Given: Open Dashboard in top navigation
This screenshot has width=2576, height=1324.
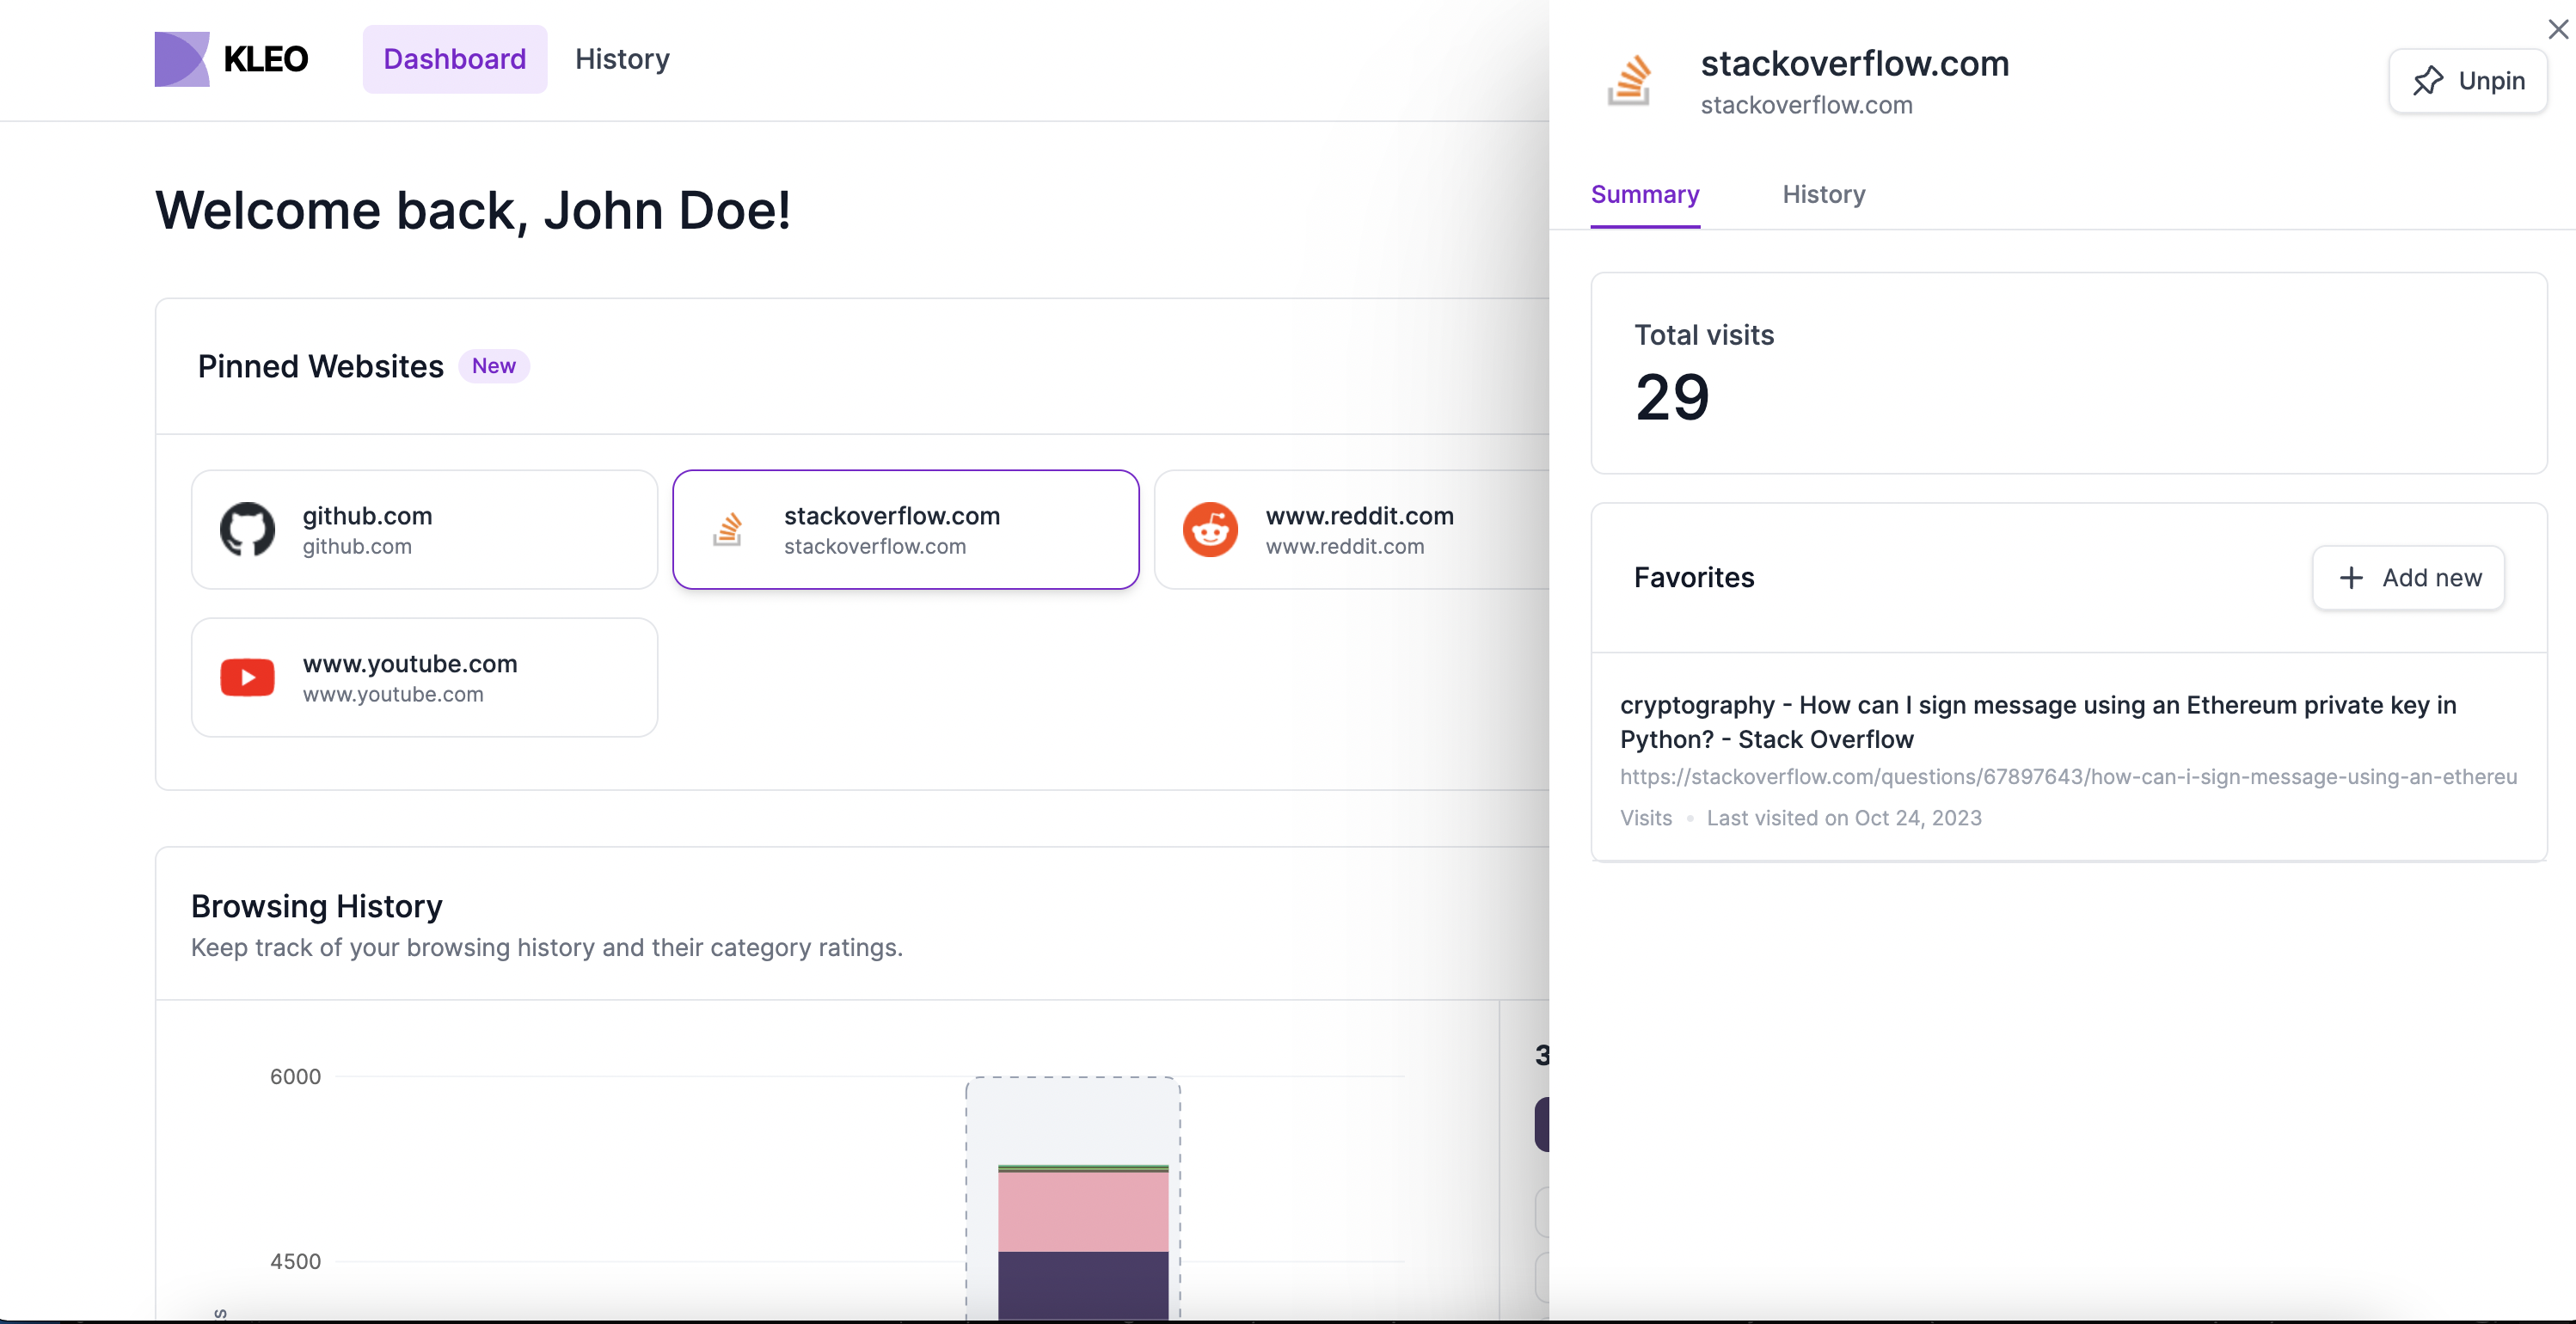Looking at the screenshot, I should 454,59.
